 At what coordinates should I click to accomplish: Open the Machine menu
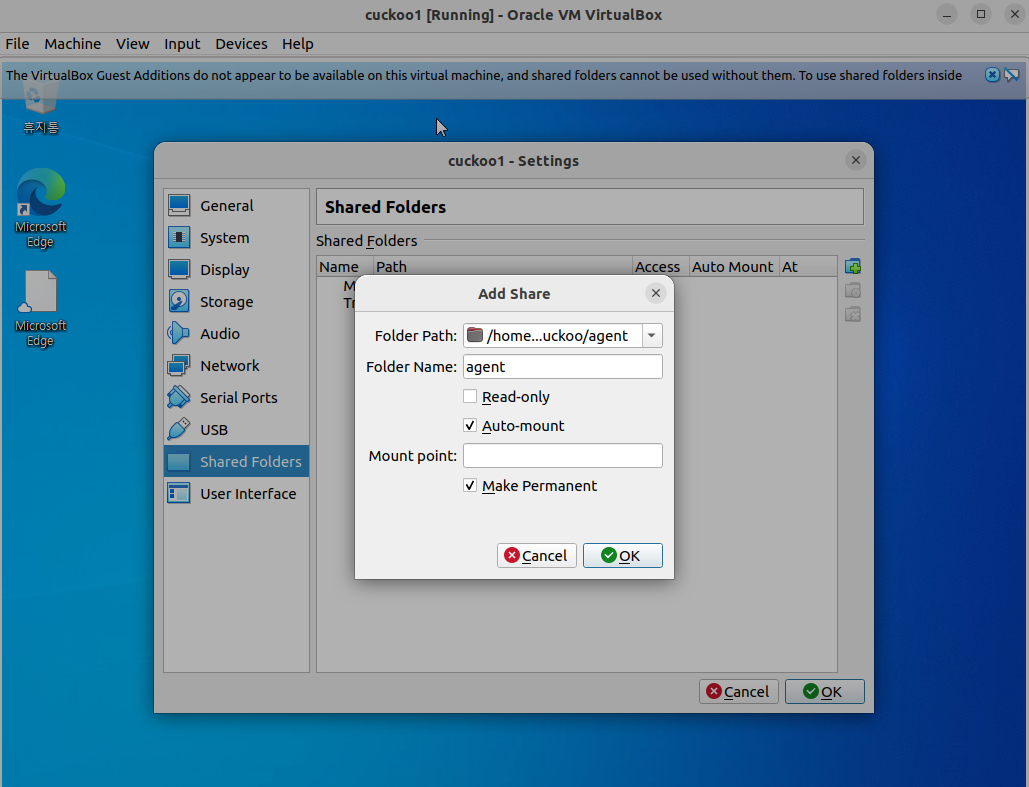(x=73, y=44)
